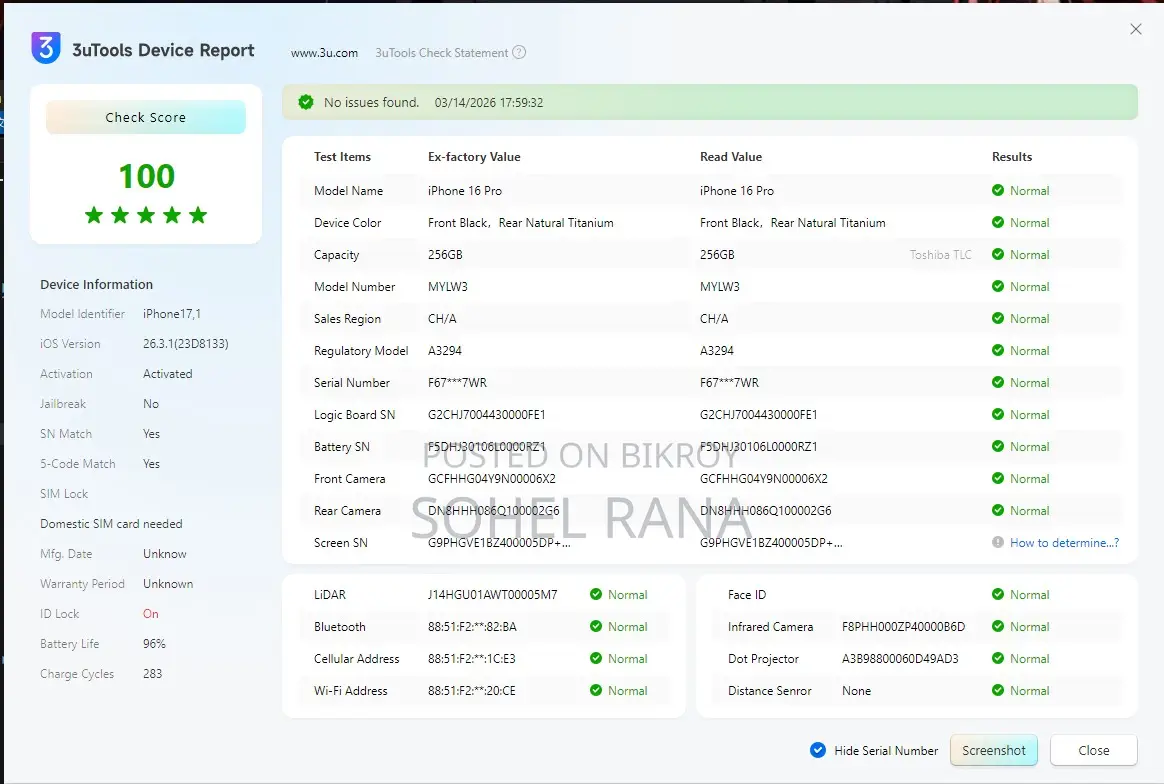Viewport: 1164px width, 784px height.
Task: Click the green check icon in Cellular Address row
Action: [595, 658]
